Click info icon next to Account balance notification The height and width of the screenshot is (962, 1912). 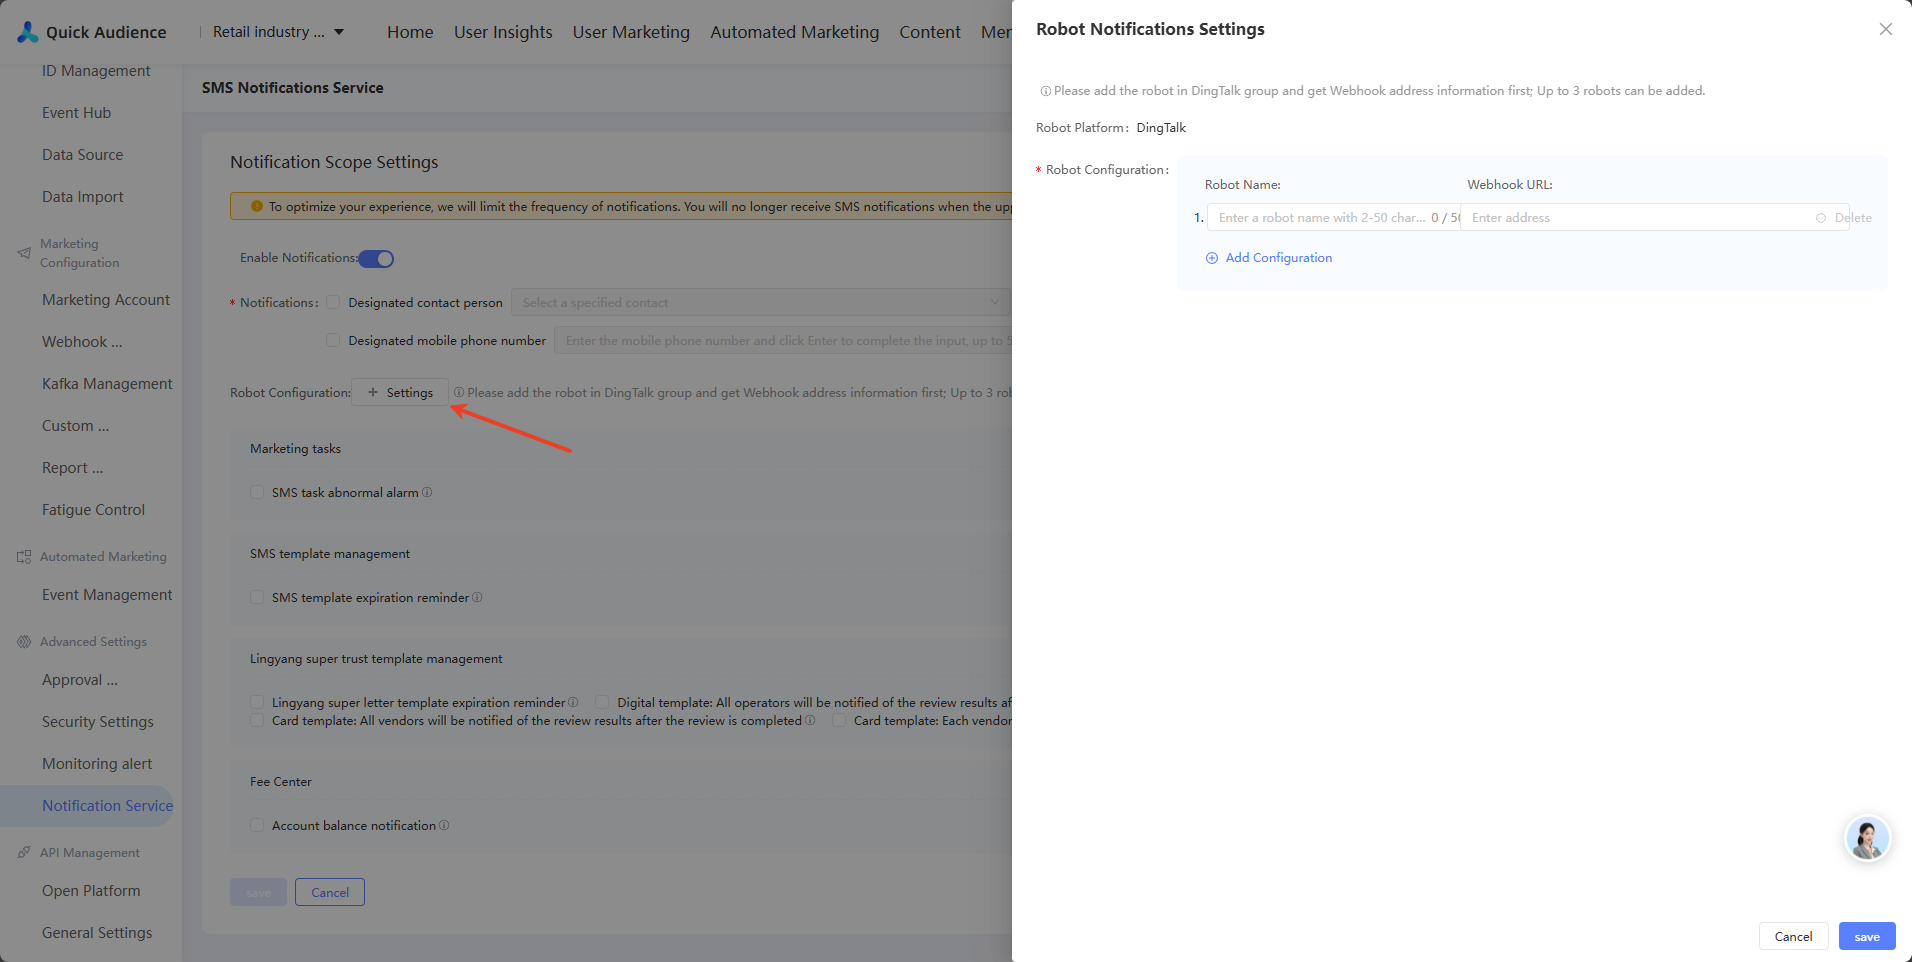[x=444, y=825]
